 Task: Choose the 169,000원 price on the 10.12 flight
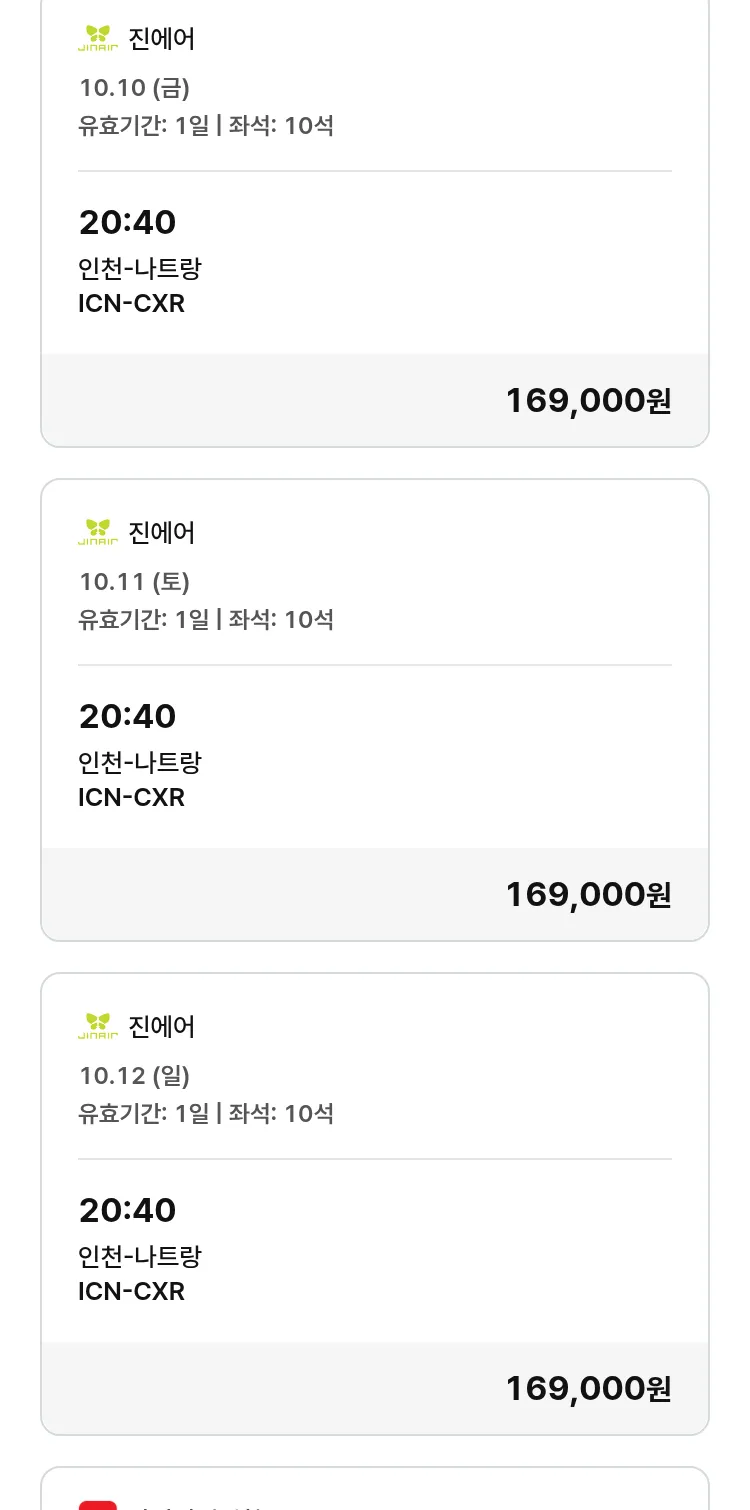[x=588, y=1388]
